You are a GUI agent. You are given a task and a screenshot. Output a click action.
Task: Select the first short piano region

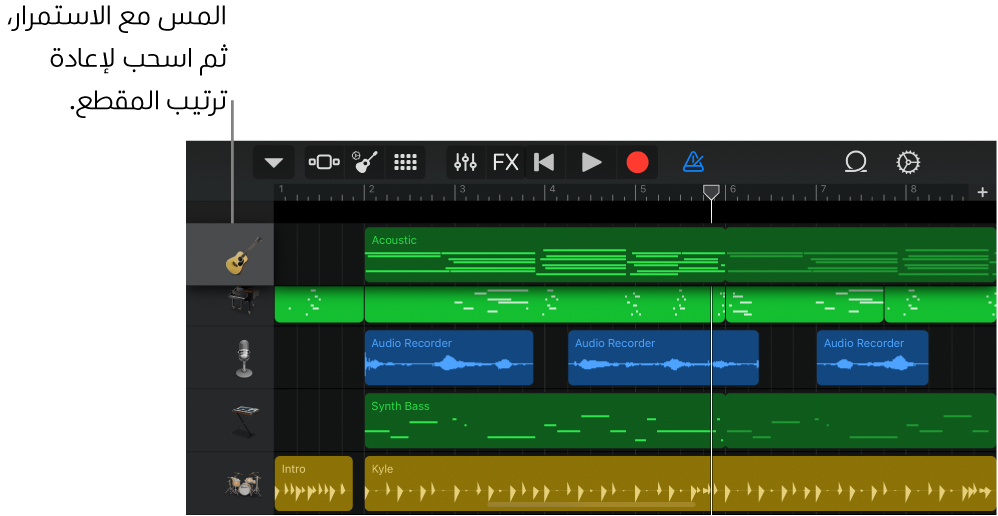click(319, 304)
